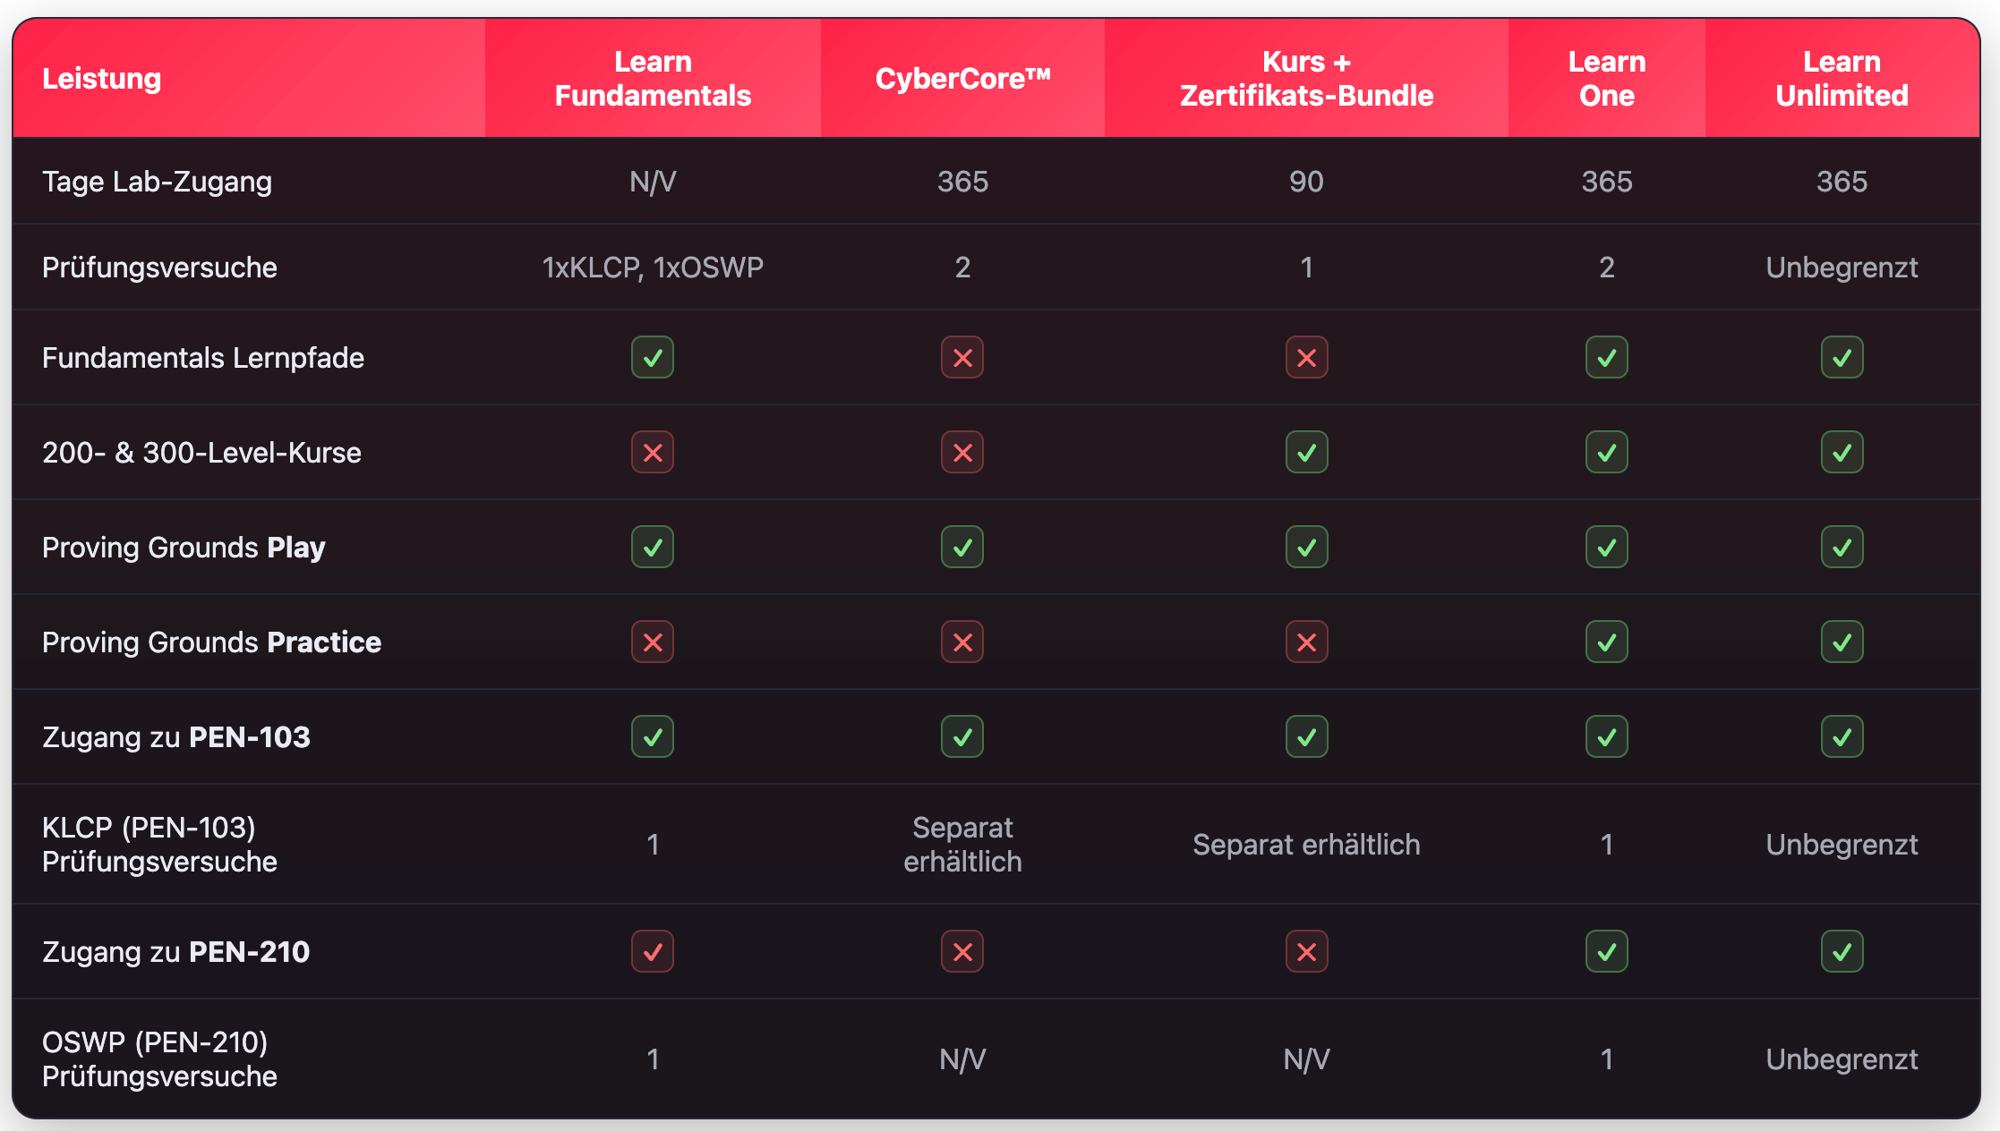Click red X for 200- & 300-Level-Kurse under CyberCore
The image size is (2000, 1131).
[962, 452]
